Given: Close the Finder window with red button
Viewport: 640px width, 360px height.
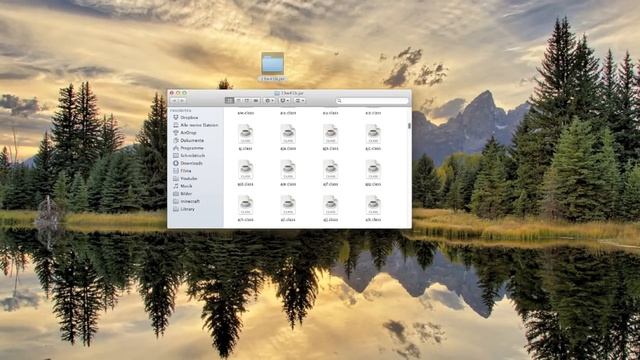Looking at the screenshot, I should point(172,93).
